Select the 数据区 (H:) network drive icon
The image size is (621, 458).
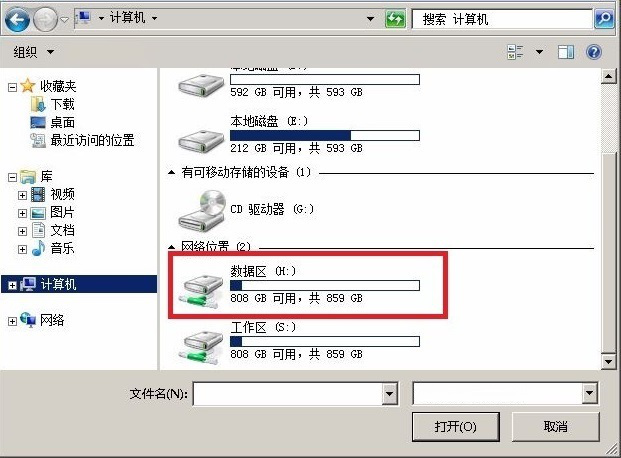[x=201, y=292]
